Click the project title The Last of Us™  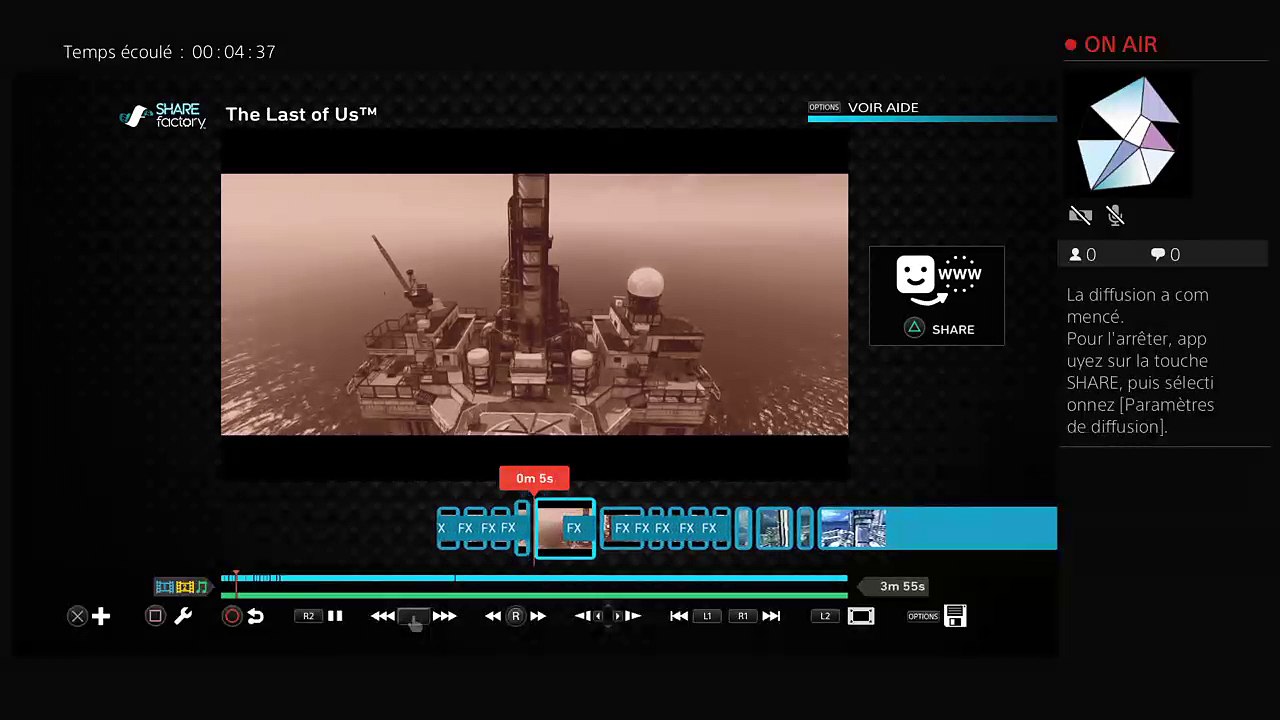(301, 114)
